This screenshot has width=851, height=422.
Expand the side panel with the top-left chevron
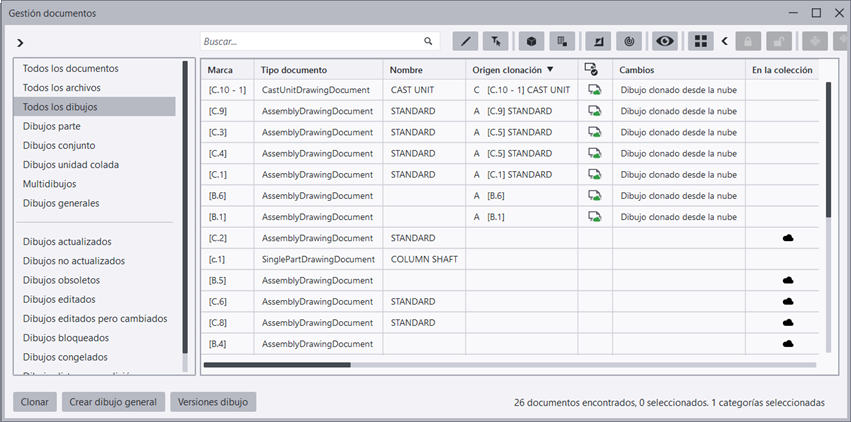point(20,43)
